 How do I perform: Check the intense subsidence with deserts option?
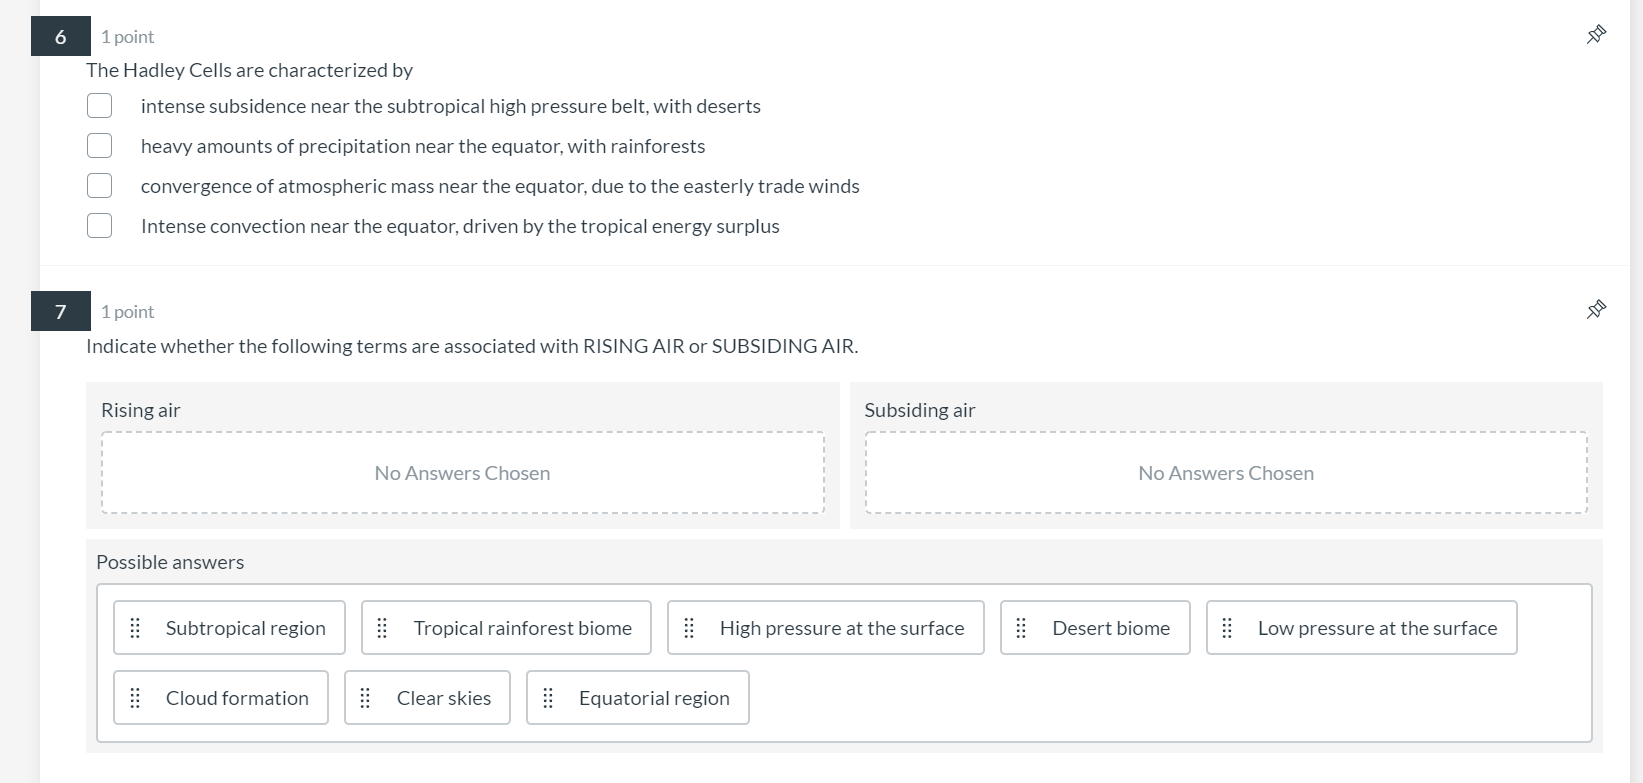click(x=99, y=106)
